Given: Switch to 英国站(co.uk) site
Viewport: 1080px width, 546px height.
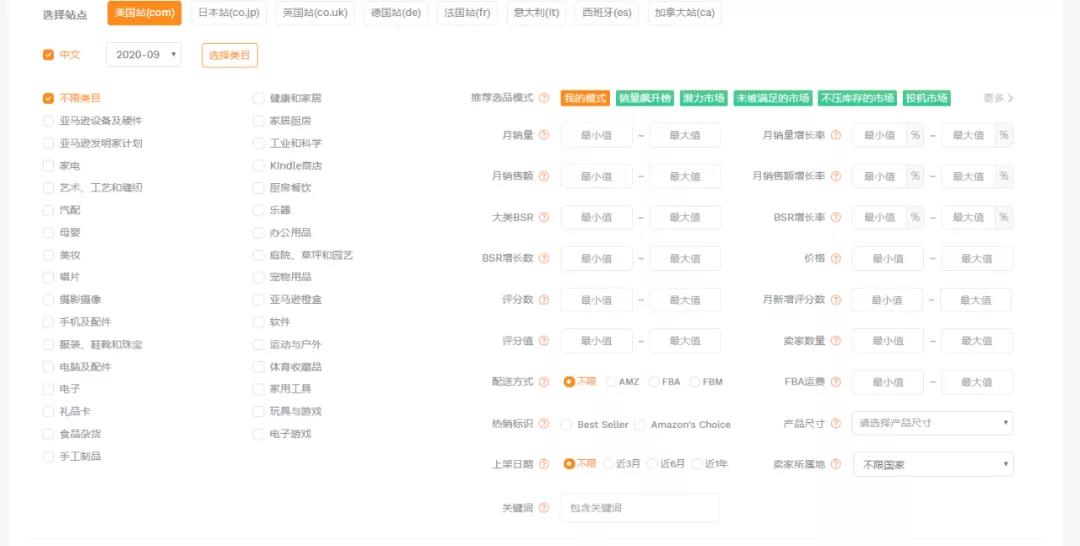Looking at the screenshot, I should coord(315,13).
